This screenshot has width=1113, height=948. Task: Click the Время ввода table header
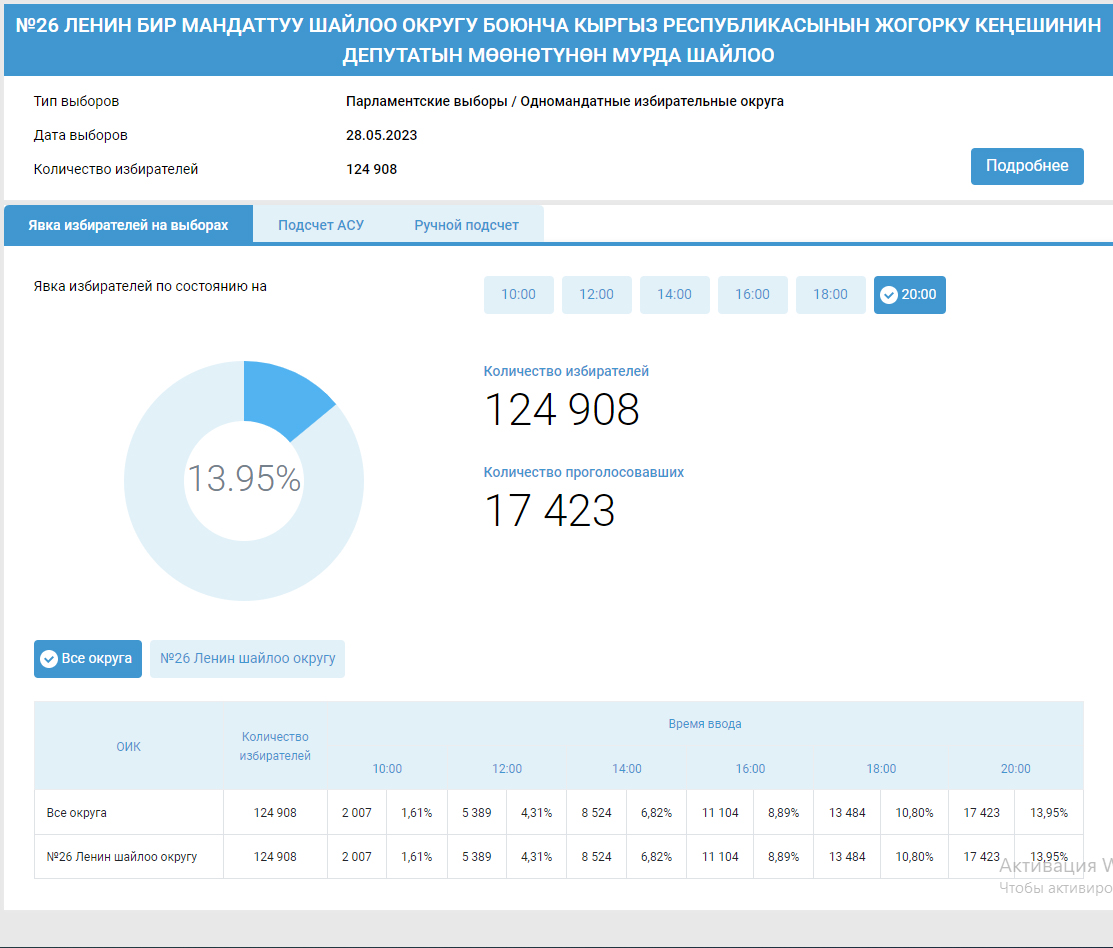coord(704,724)
